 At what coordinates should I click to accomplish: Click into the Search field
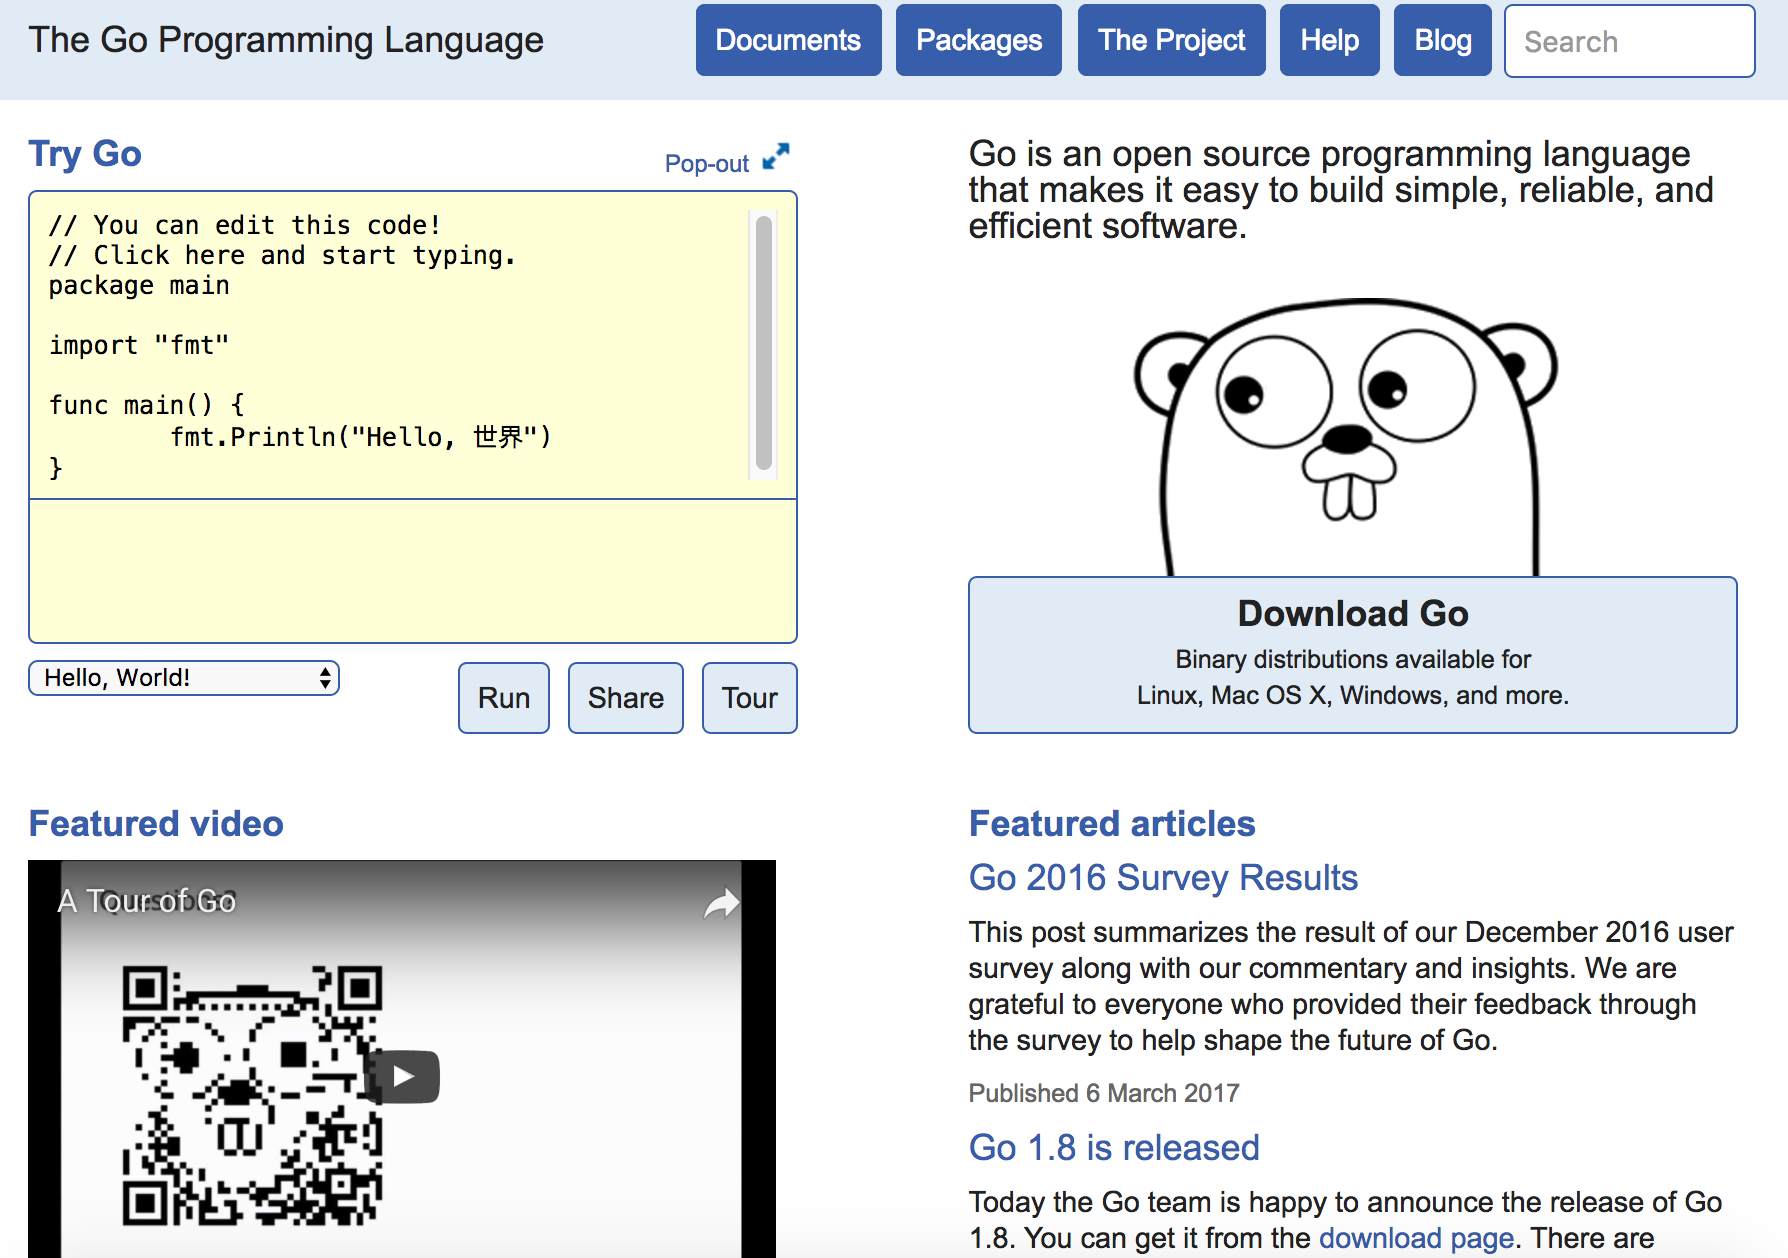click(1629, 41)
